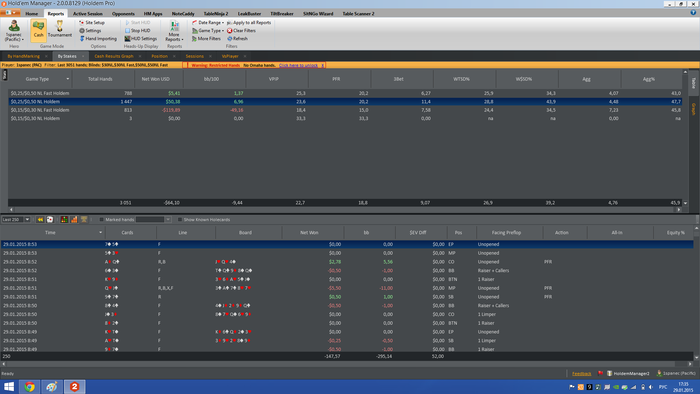Clear Filters in ribbon

click(x=241, y=30)
